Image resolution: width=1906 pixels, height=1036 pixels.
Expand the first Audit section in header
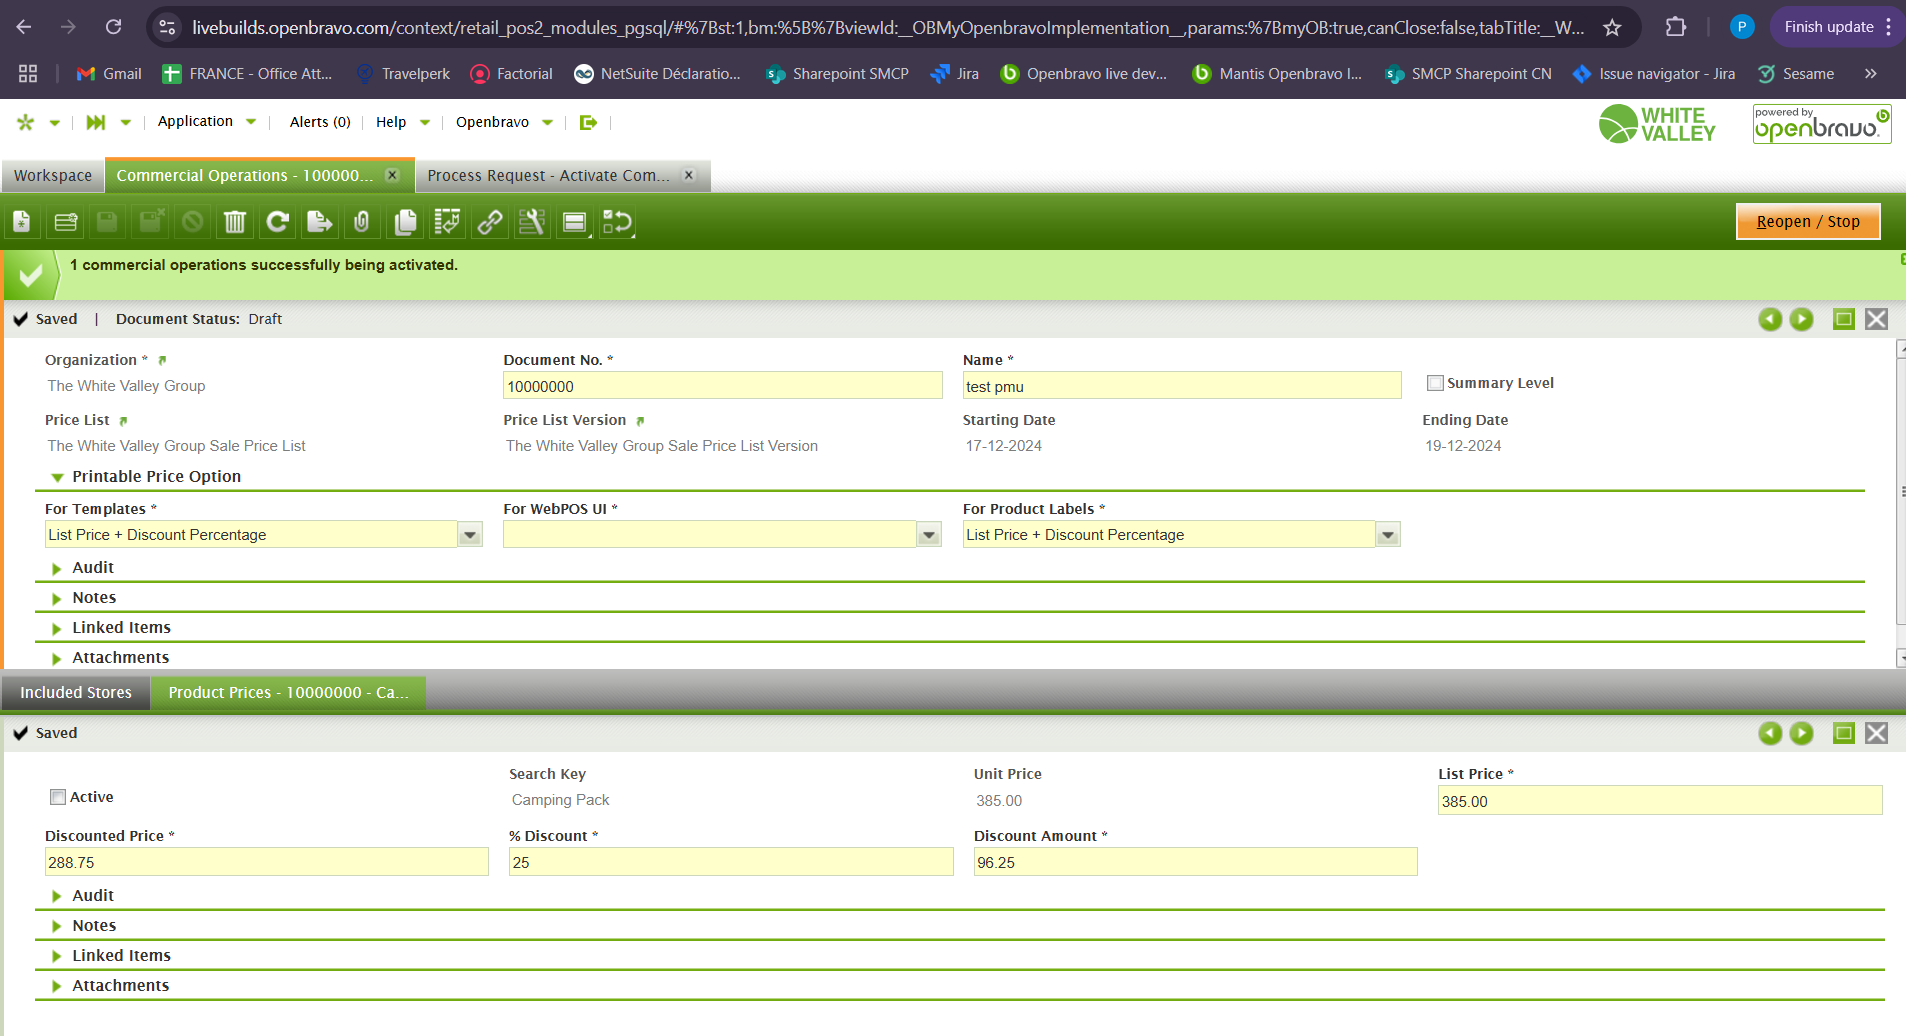tap(92, 568)
